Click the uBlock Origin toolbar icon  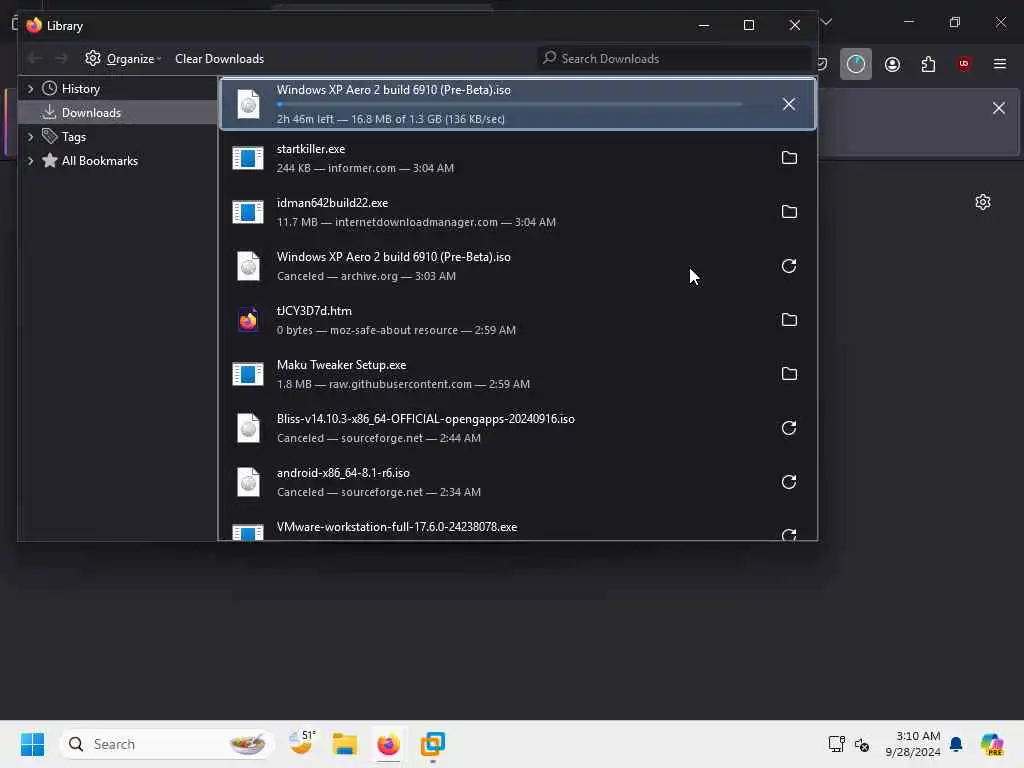964,64
